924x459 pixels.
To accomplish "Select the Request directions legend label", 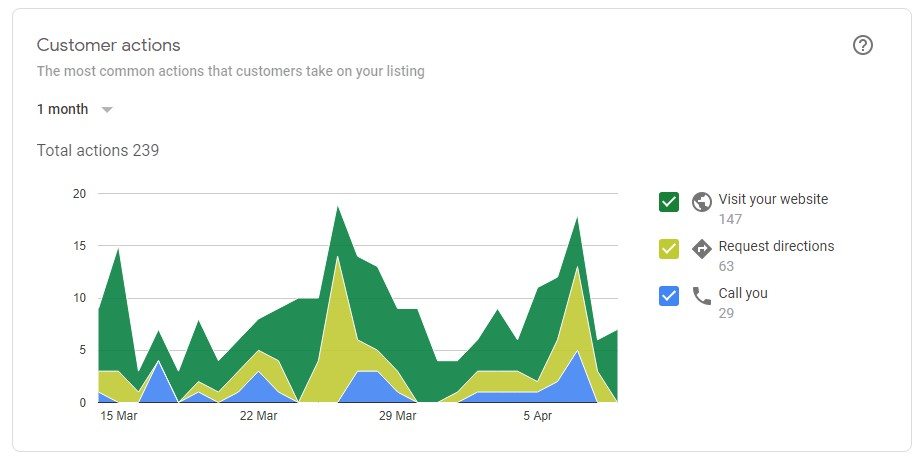I will (x=776, y=246).
